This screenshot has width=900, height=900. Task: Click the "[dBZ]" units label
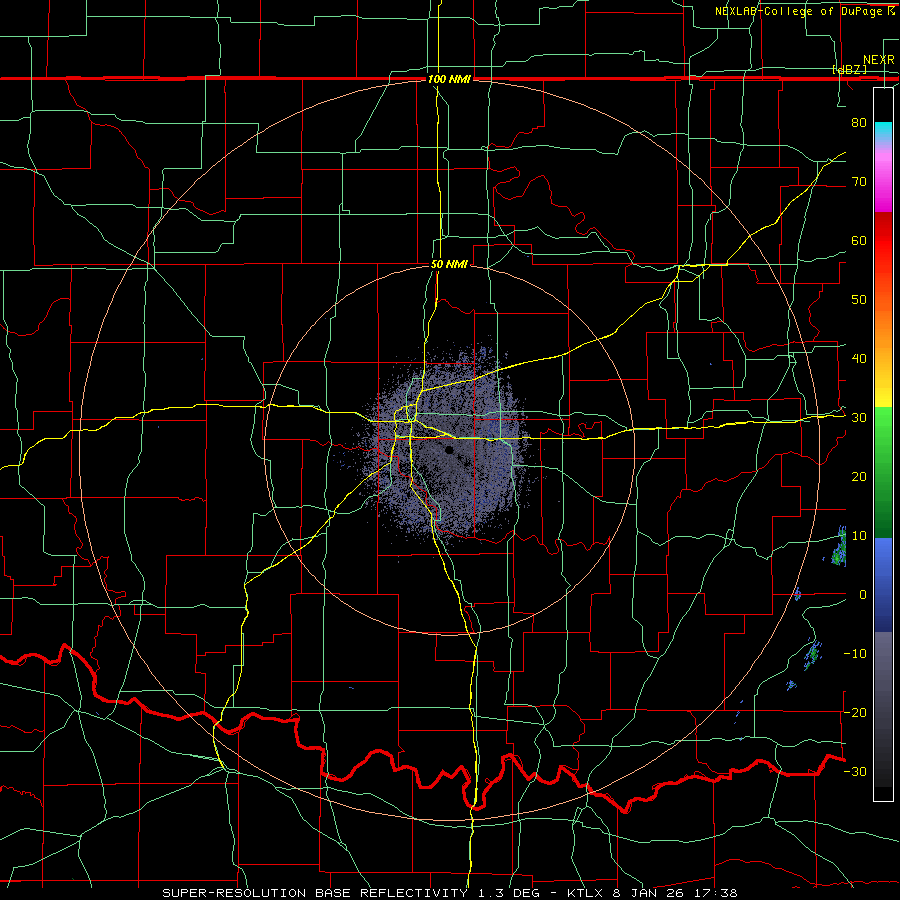pyautogui.click(x=849, y=69)
